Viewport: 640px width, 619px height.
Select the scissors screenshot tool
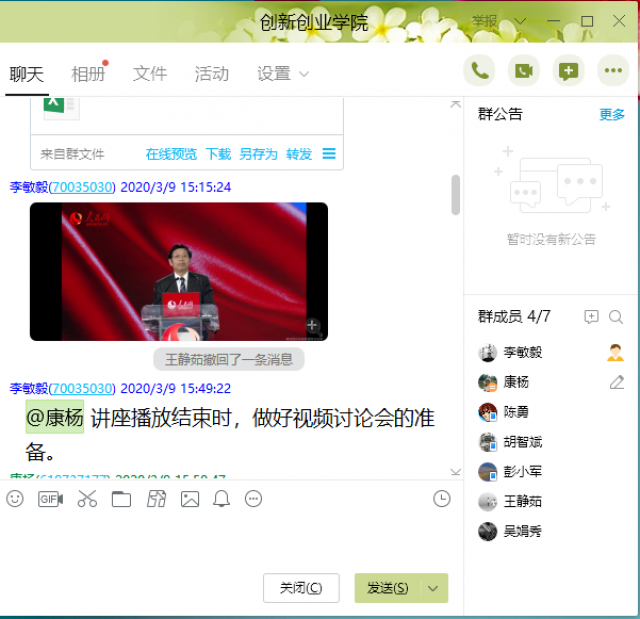pos(87,499)
